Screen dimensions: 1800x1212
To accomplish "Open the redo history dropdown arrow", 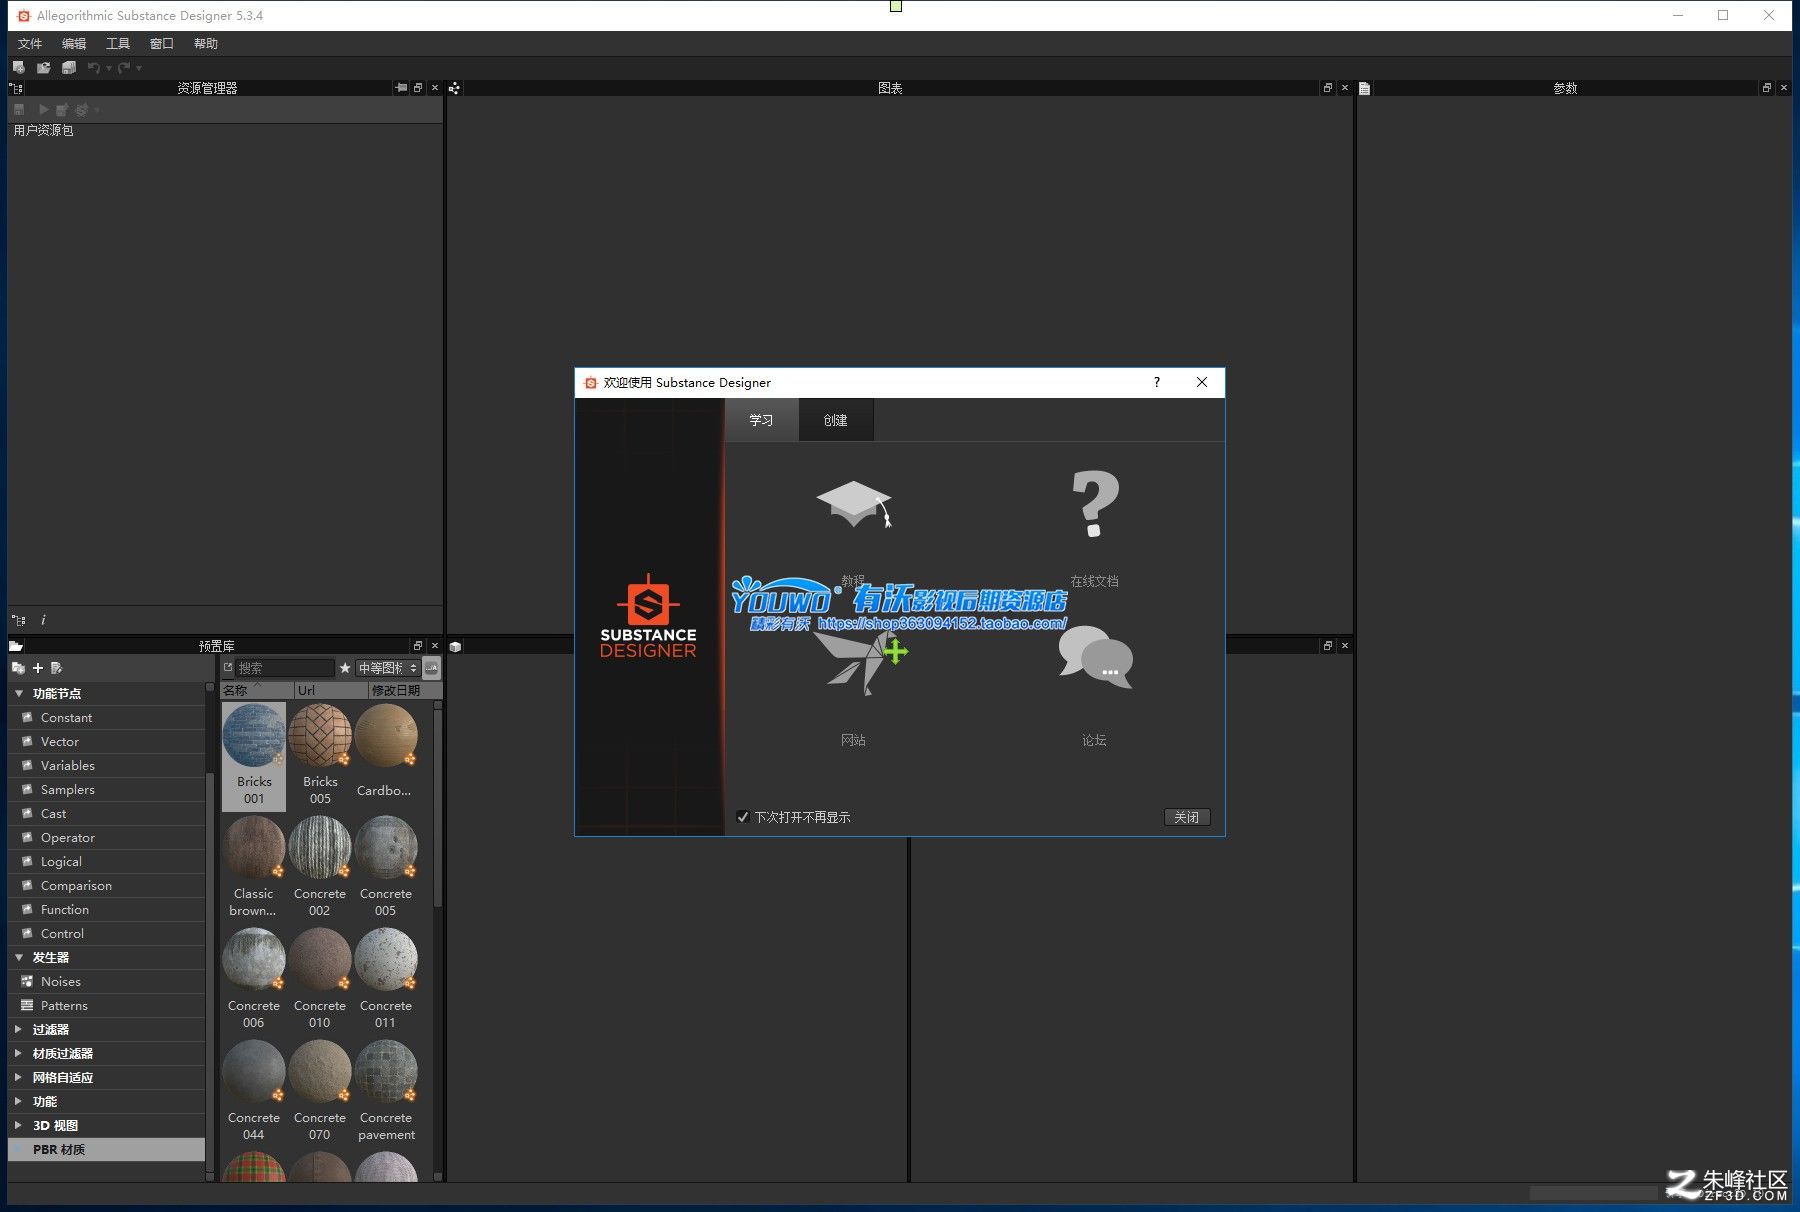I will coord(139,68).
